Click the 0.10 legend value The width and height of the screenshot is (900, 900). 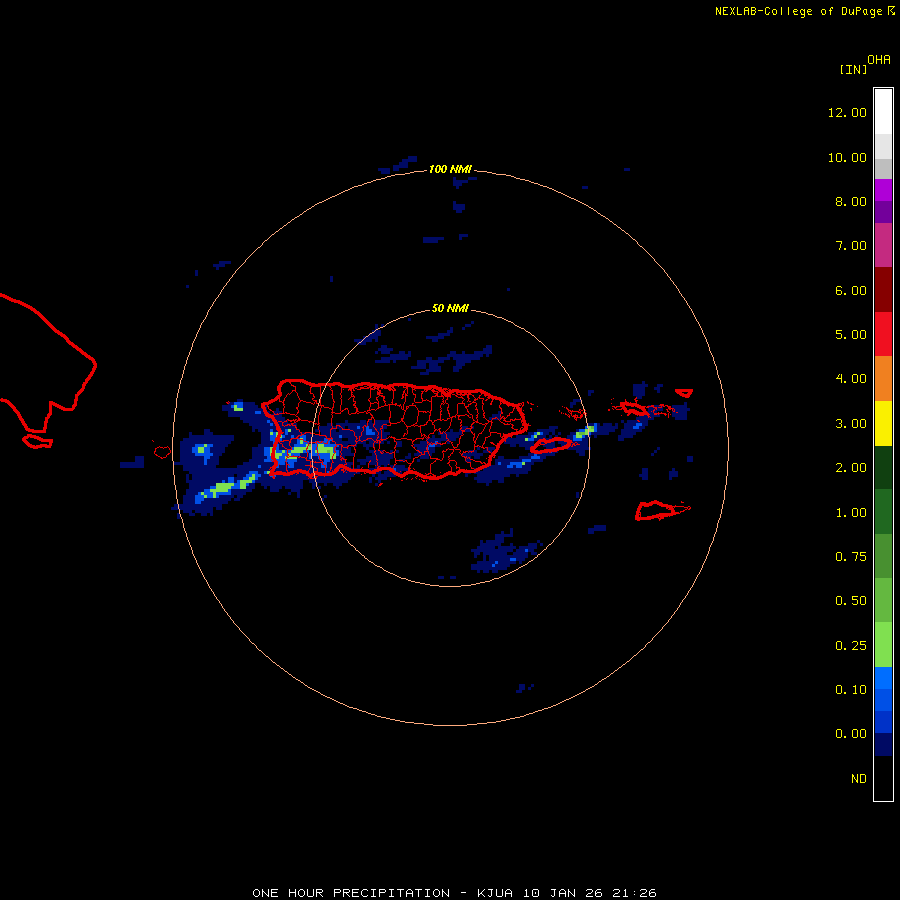click(851, 690)
